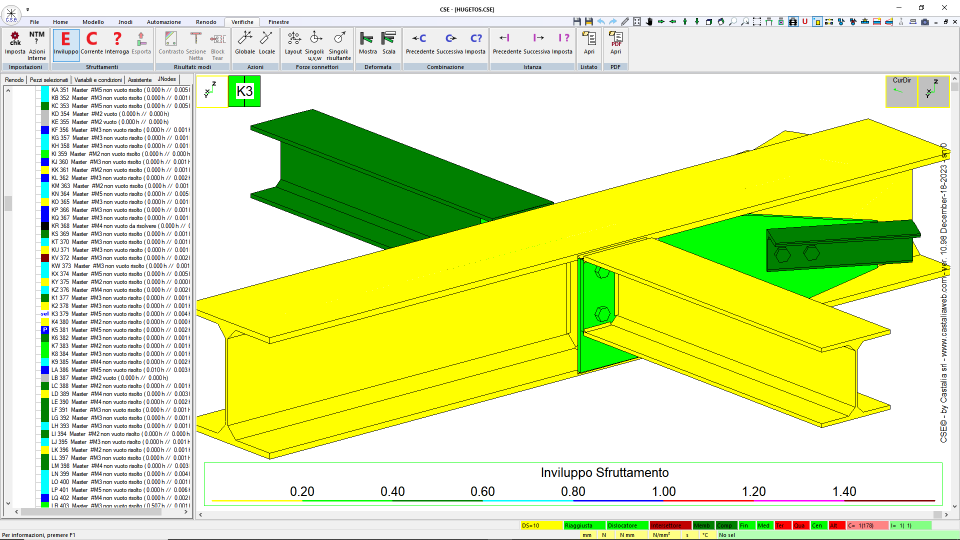Image resolution: width=960 pixels, height=540 pixels.
Task: Click the Corrente utilization icon
Action: (92, 43)
